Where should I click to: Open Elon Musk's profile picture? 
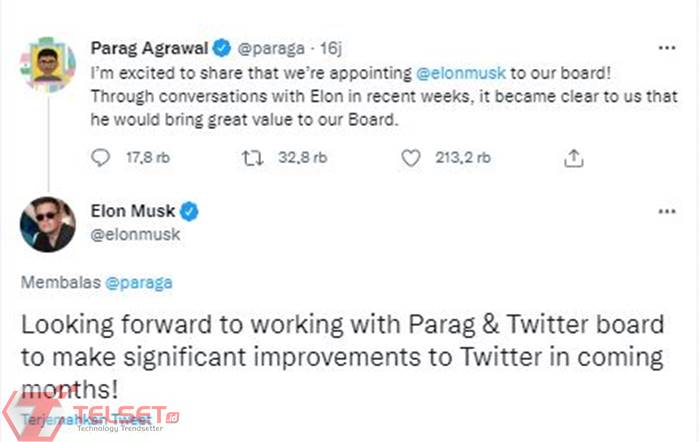tap(47, 225)
